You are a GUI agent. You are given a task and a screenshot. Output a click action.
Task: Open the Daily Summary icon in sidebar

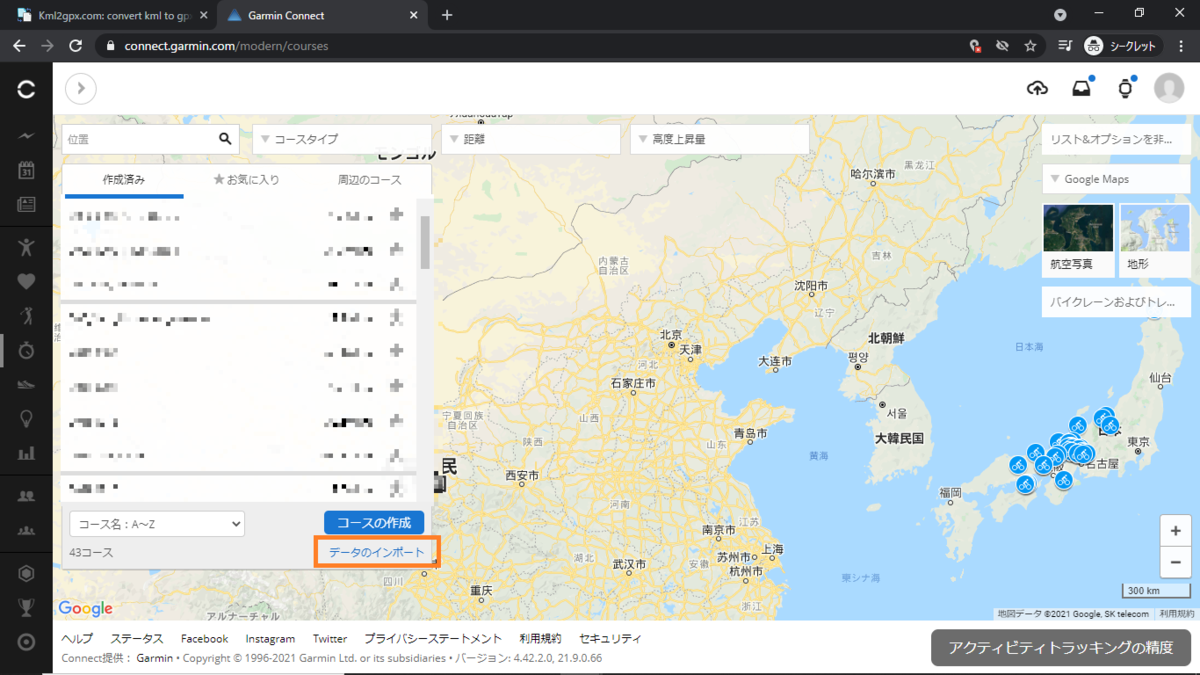pyautogui.click(x=27, y=136)
